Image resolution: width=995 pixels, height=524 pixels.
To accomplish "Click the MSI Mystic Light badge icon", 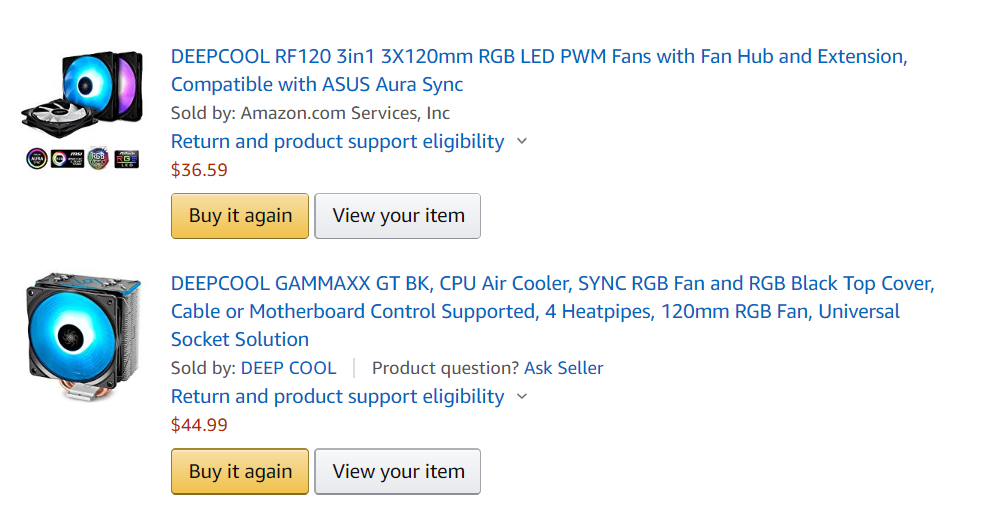I will tap(67, 158).
